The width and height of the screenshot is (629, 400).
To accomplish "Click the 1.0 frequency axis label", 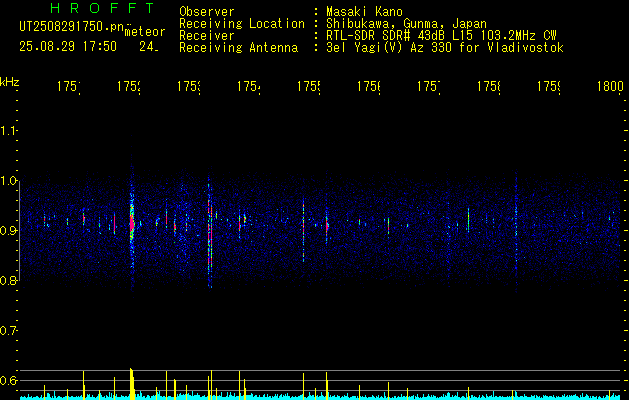I will point(8,181).
